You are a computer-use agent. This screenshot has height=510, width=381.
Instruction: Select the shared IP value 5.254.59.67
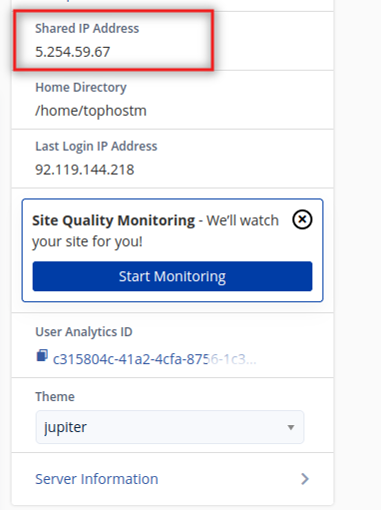click(73, 52)
